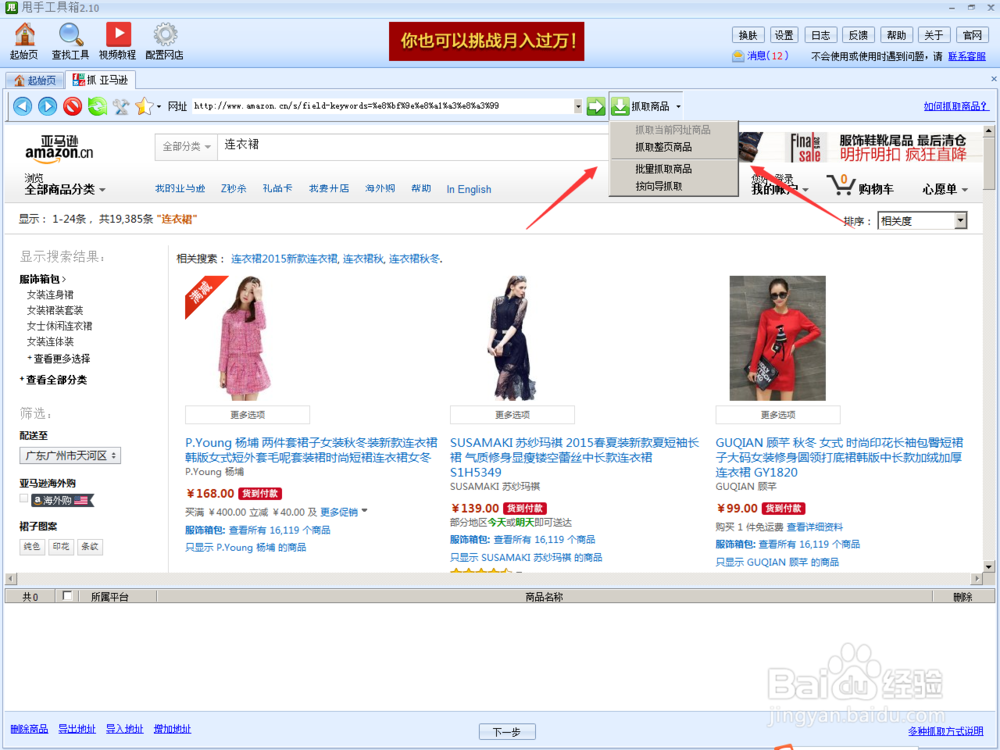Open the URL address history dropdown

point(578,107)
